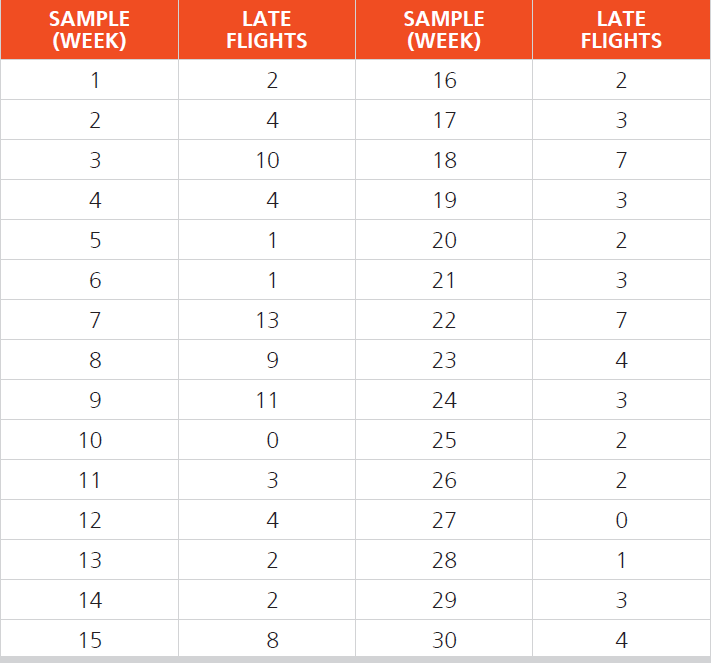This screenshot has width=712, height=663.
Task: Click week 25 cell
Action: click(444, 440)
